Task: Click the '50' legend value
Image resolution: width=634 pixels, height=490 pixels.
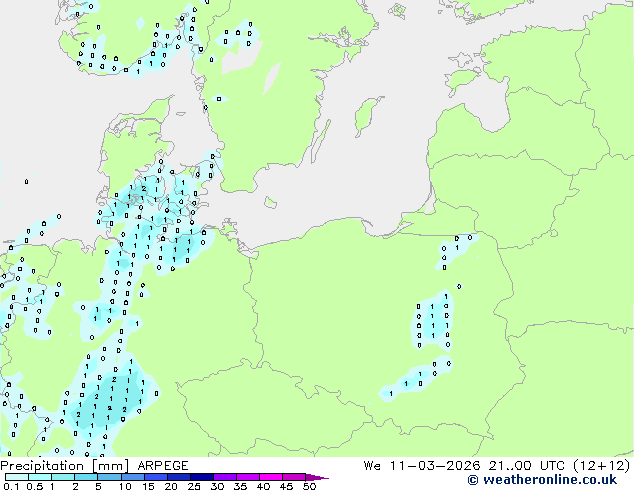Action: click(x=309, y=486)
